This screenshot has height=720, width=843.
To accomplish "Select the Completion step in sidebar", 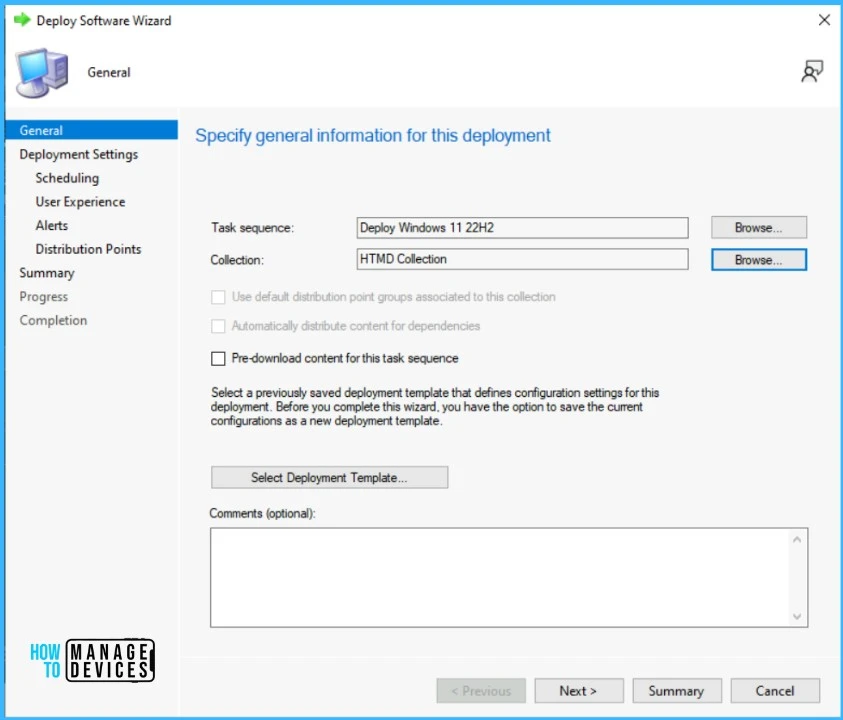I will pos(53,320).
